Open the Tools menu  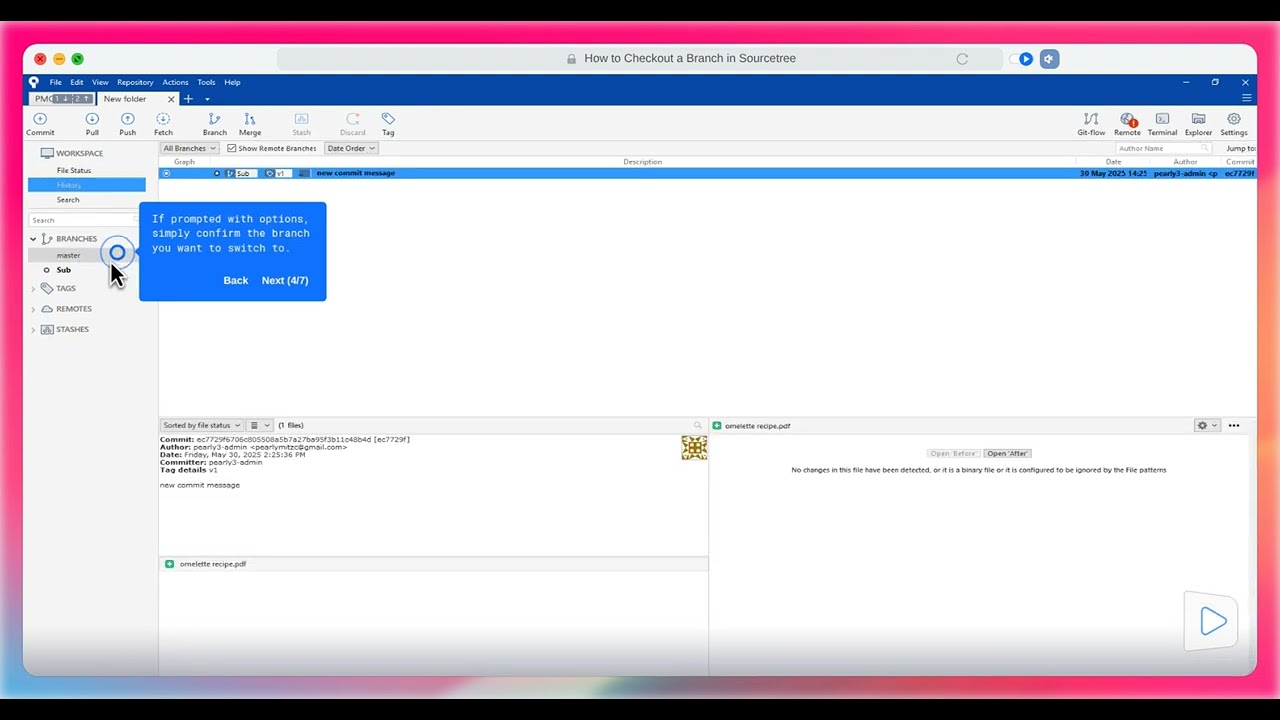click(206, 82)
